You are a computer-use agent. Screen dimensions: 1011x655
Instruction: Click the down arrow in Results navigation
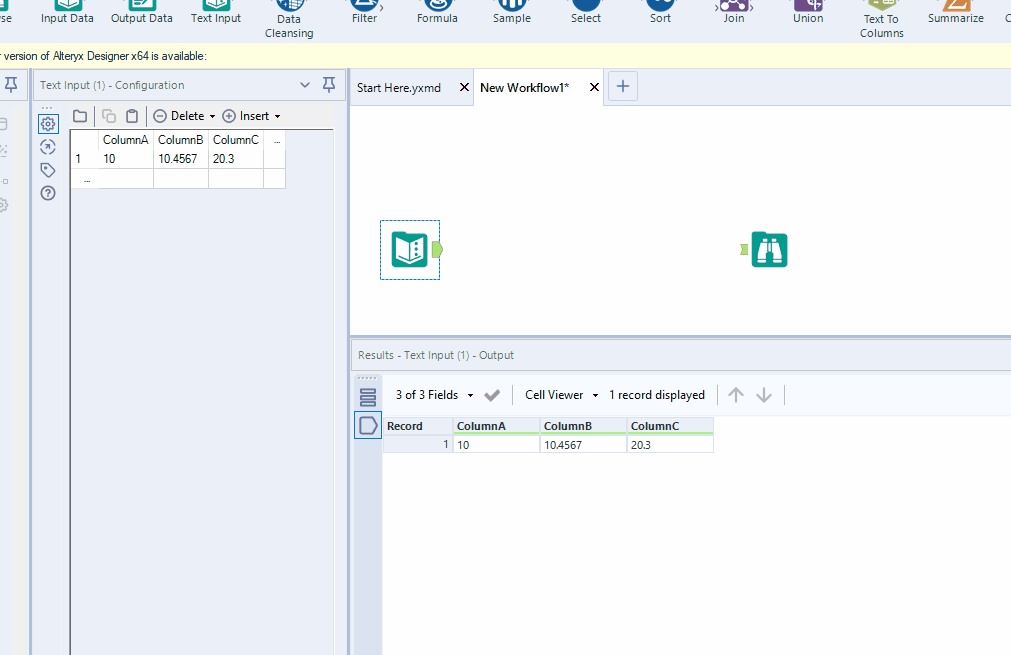click(x=764, y=394)
